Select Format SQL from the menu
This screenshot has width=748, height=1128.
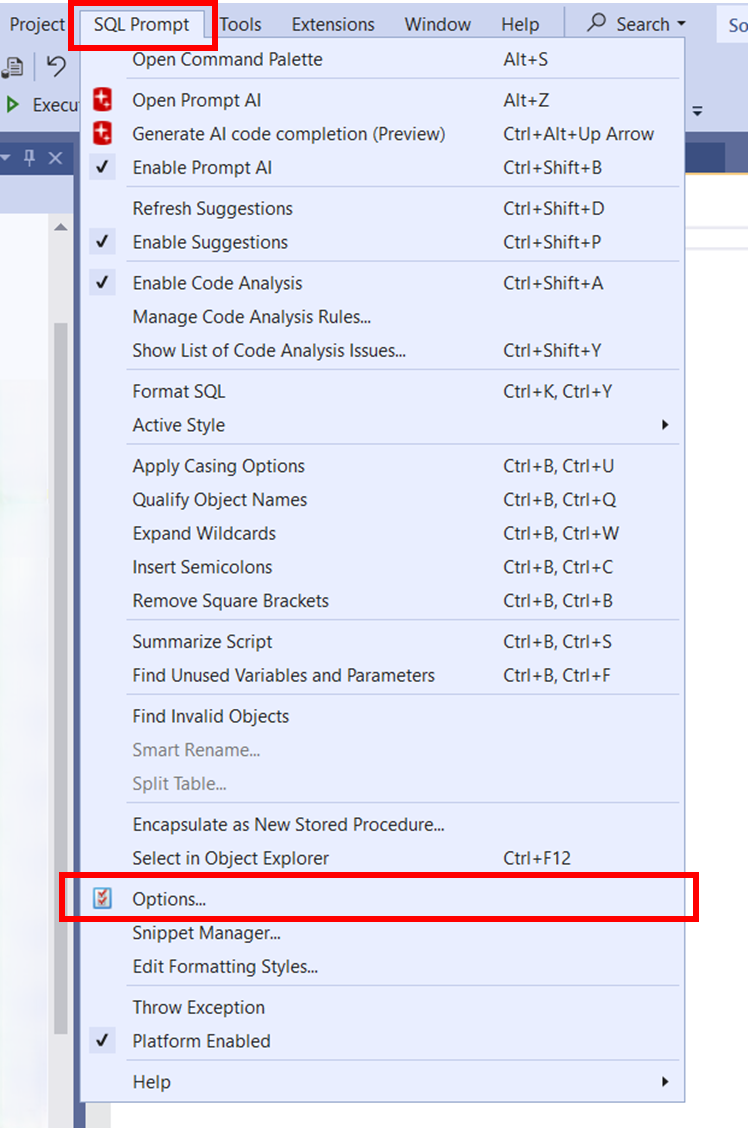(179, 391)
